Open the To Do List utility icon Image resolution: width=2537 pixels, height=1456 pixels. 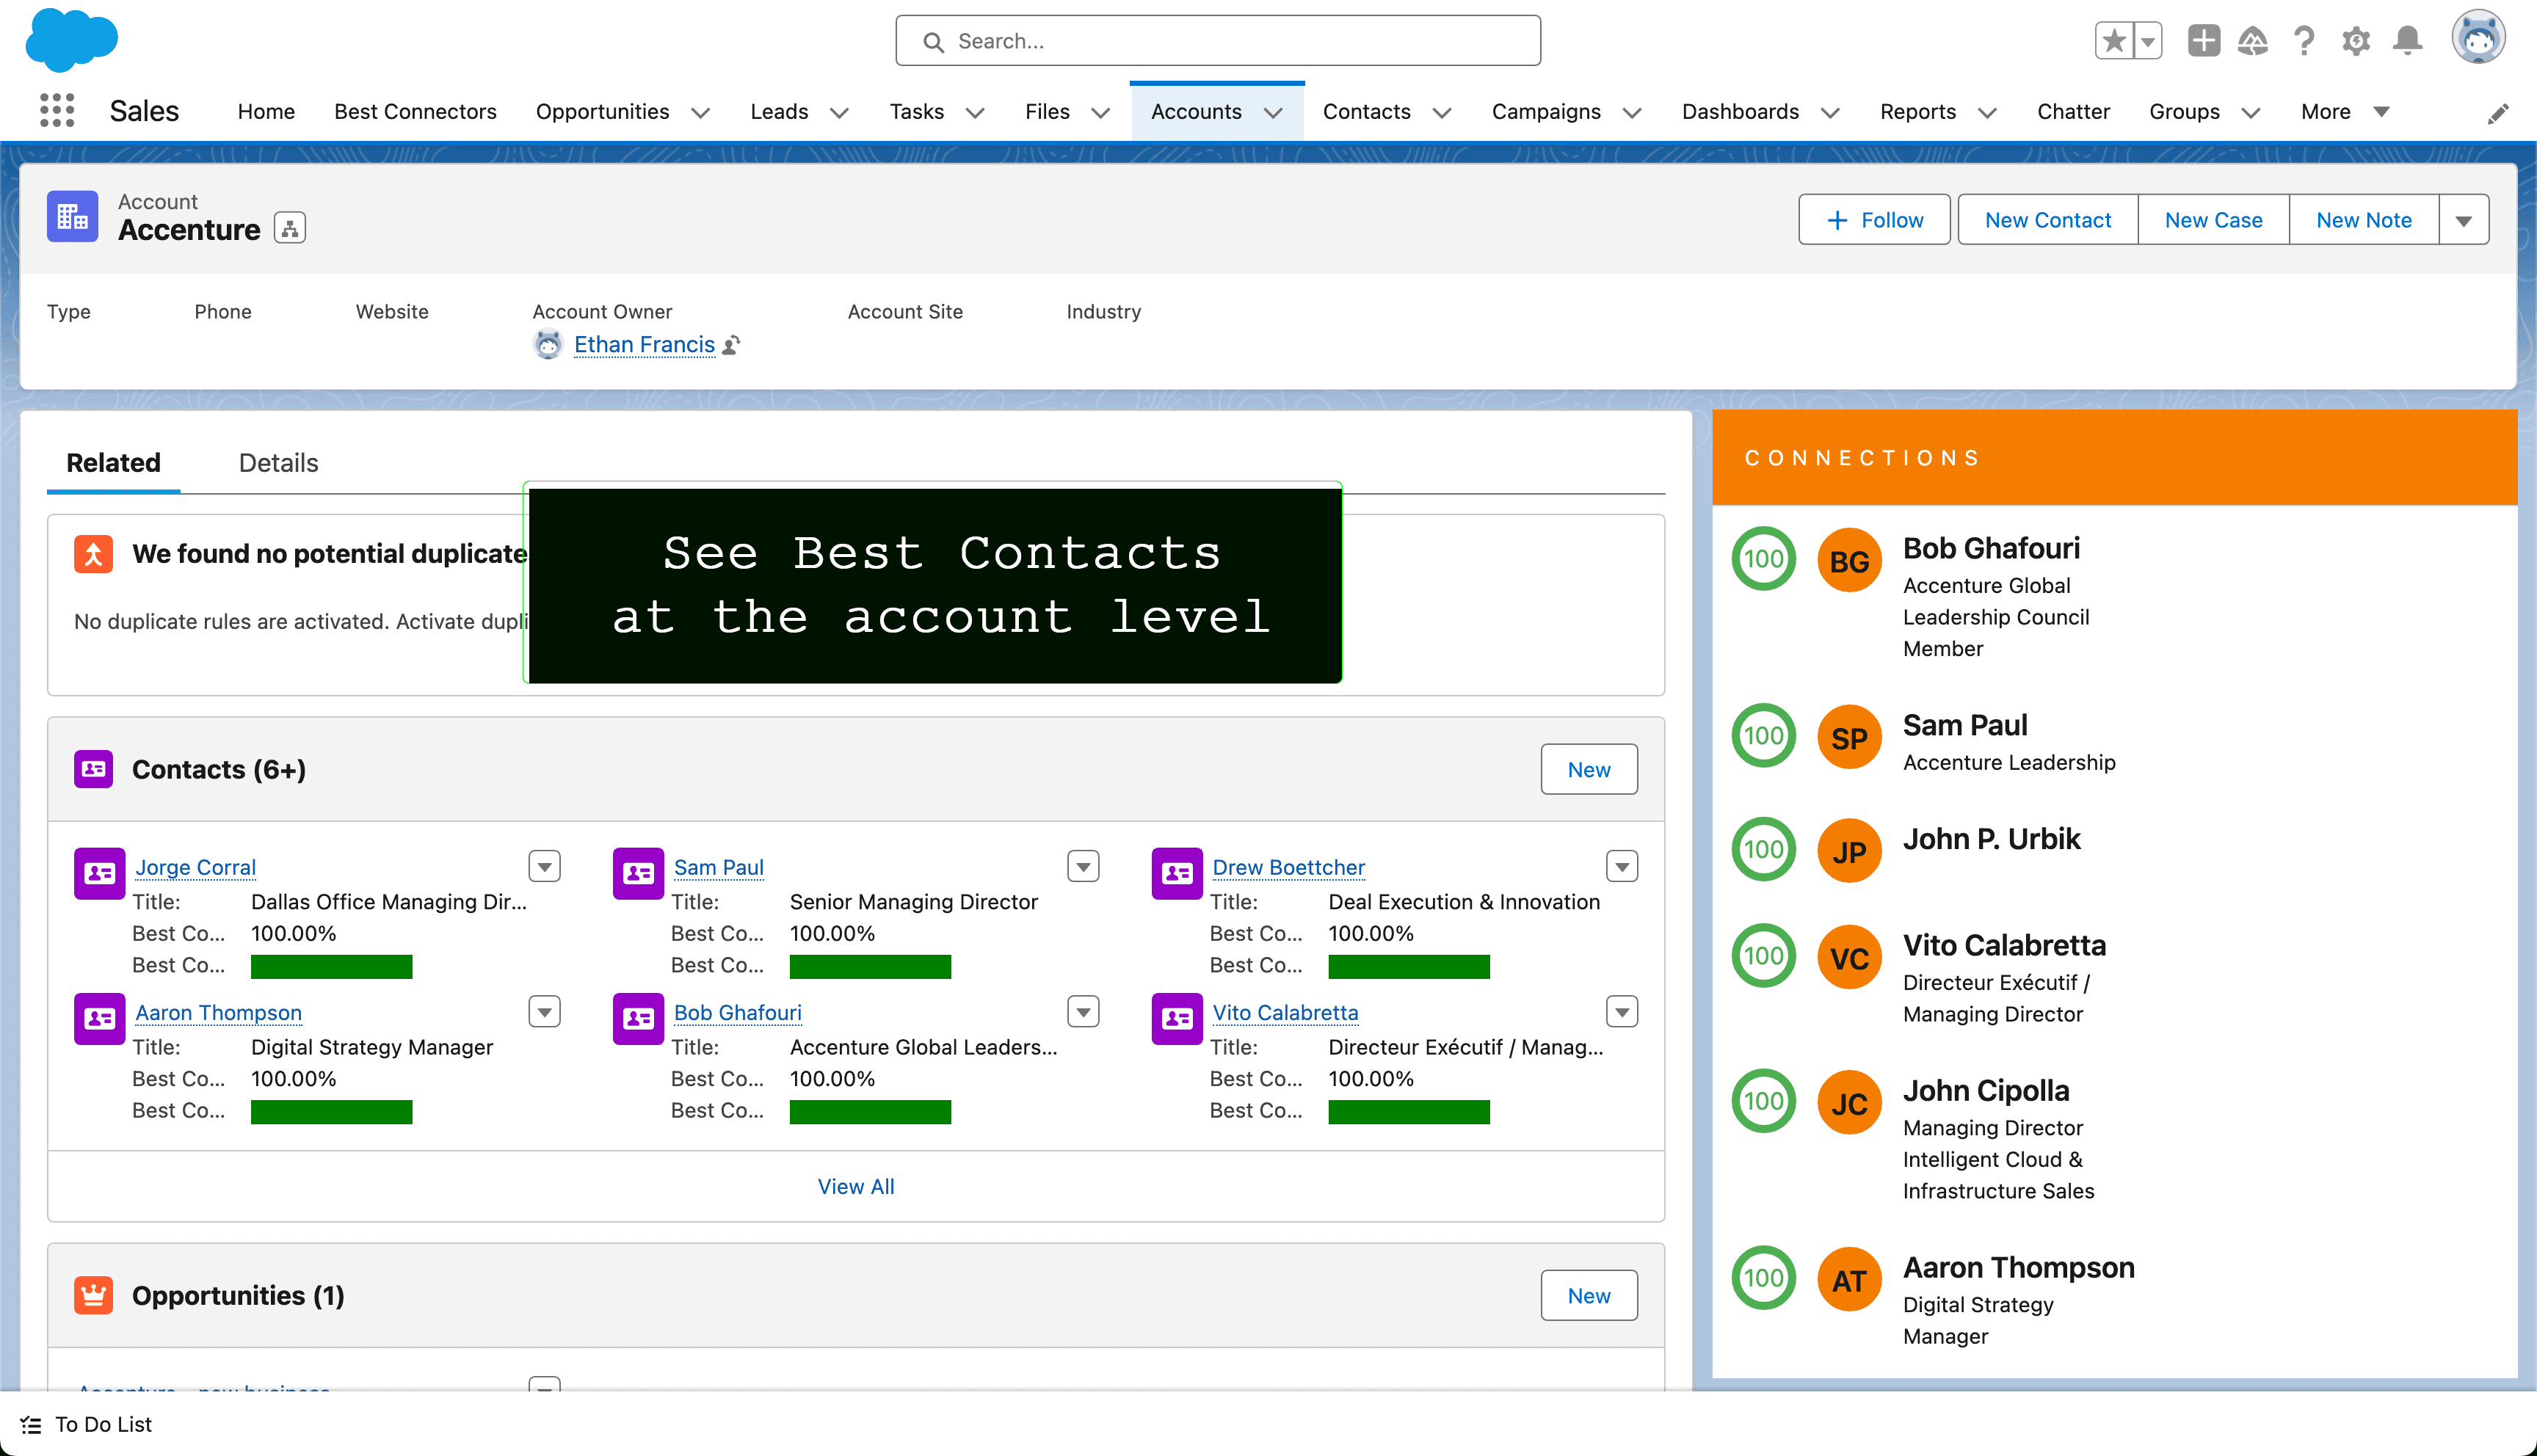pyautogui.click(x=31, y=1424)
